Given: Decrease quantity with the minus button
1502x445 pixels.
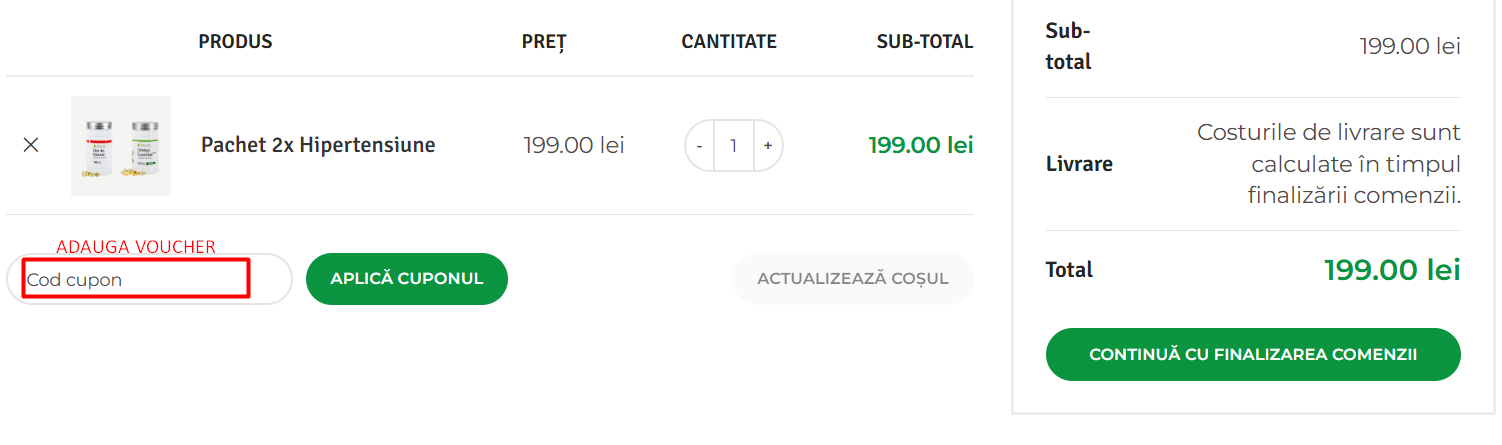Looking at the screenshot, I should 699,146.
